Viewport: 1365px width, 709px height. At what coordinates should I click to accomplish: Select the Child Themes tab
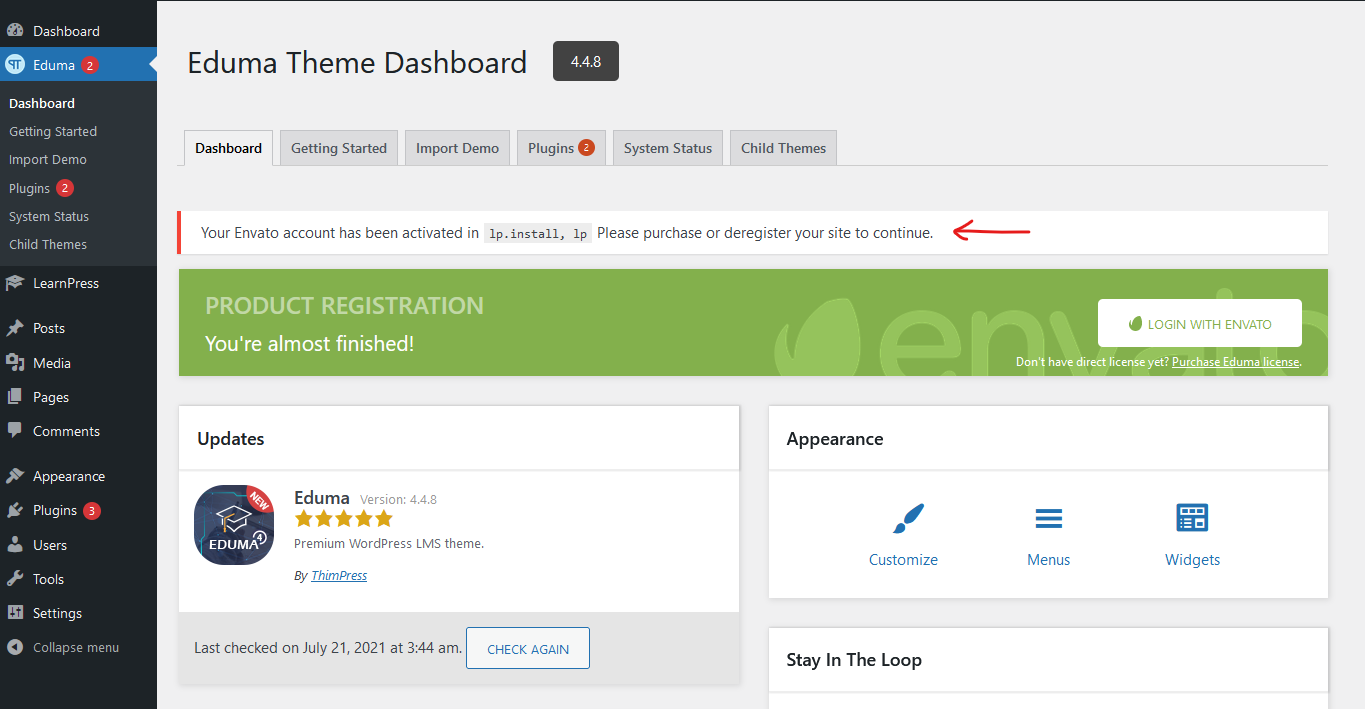coord(783,148)
